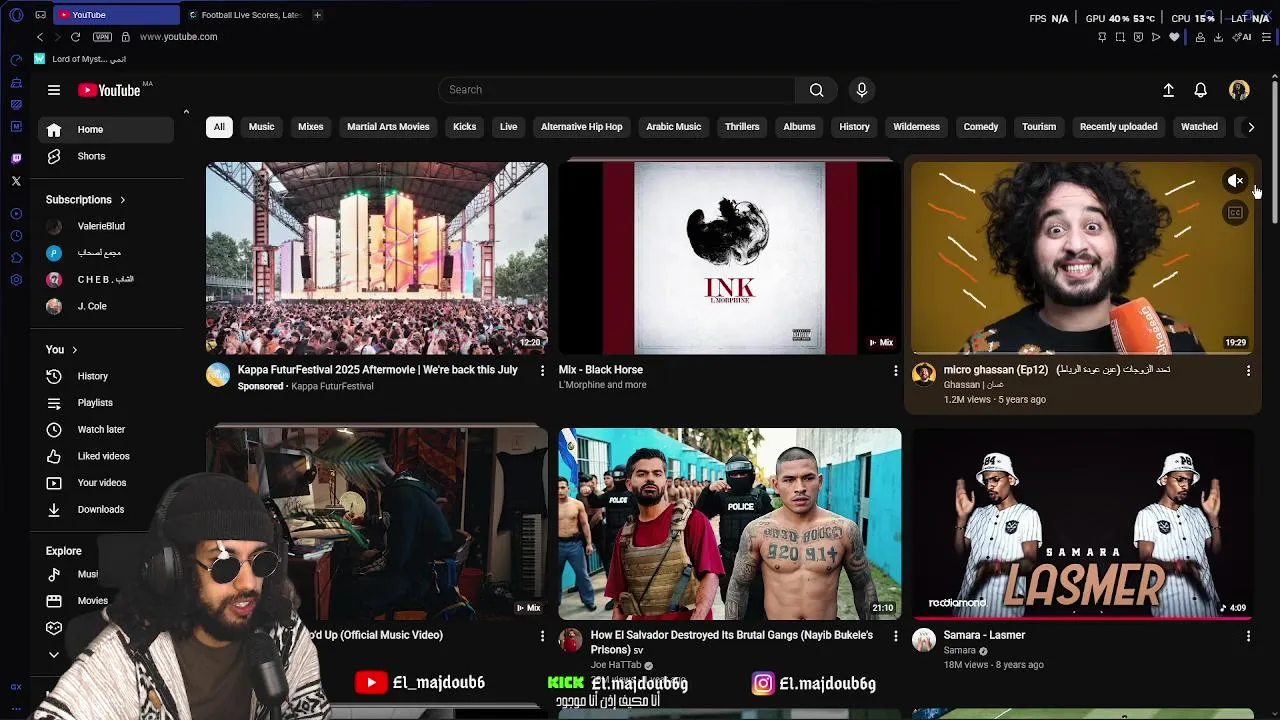Open more options for micro ghassan video

(x=1248, y=371)
